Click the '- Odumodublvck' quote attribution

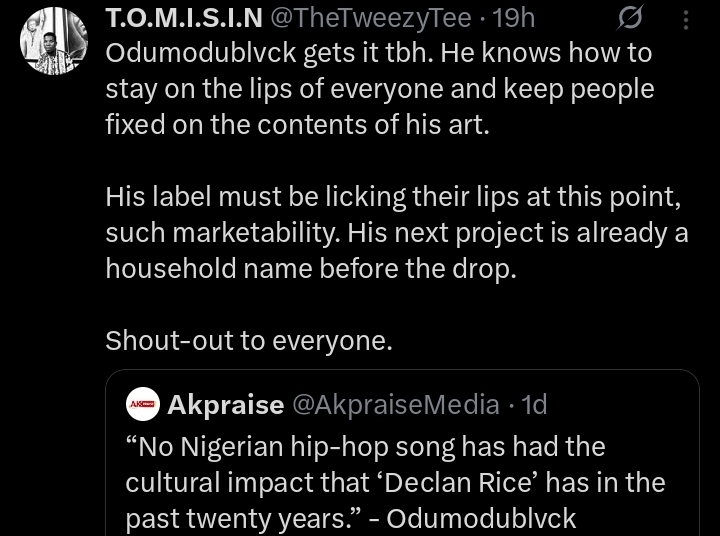click(481, 520)
